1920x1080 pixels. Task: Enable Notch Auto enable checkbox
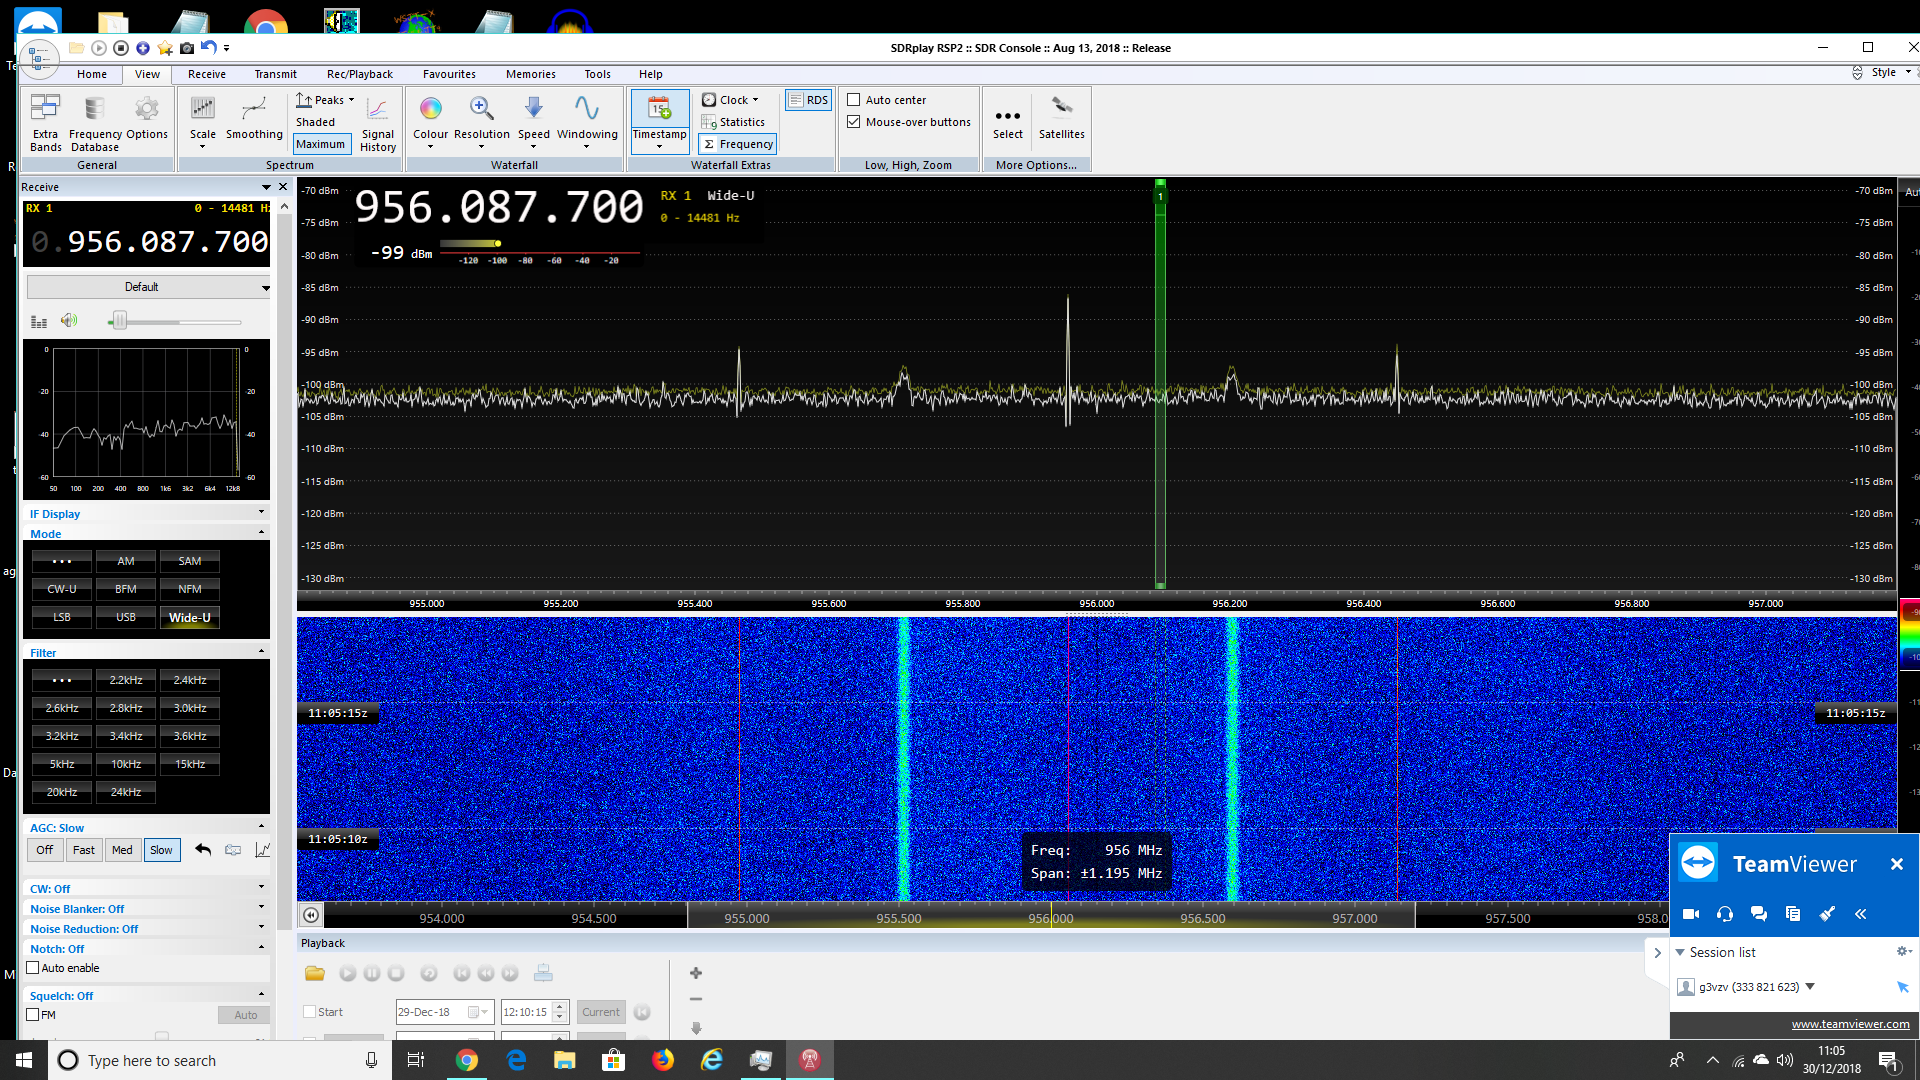33,968
